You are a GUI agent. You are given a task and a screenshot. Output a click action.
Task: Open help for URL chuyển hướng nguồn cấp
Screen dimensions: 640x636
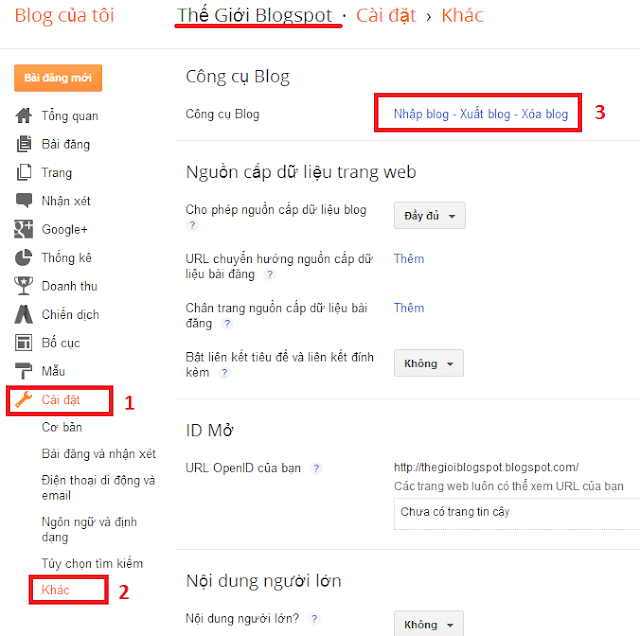pos(269,274)
